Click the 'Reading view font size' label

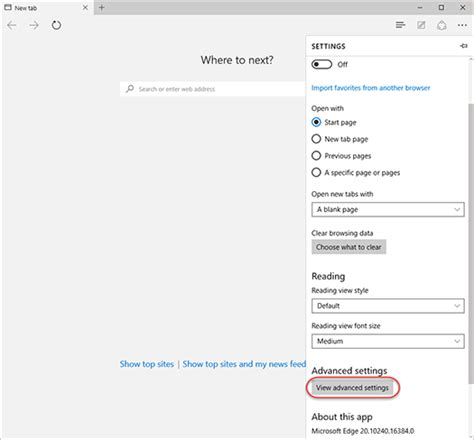point(346,326)
